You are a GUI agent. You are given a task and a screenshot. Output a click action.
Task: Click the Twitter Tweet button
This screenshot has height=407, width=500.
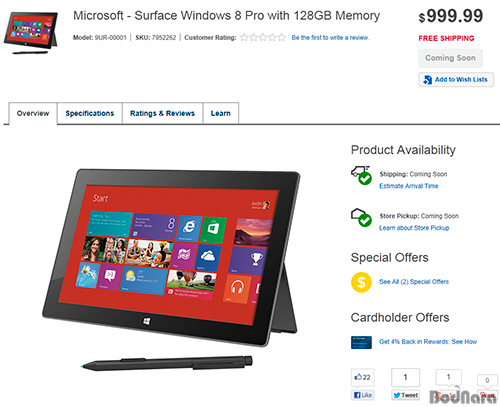coord(405,395)
